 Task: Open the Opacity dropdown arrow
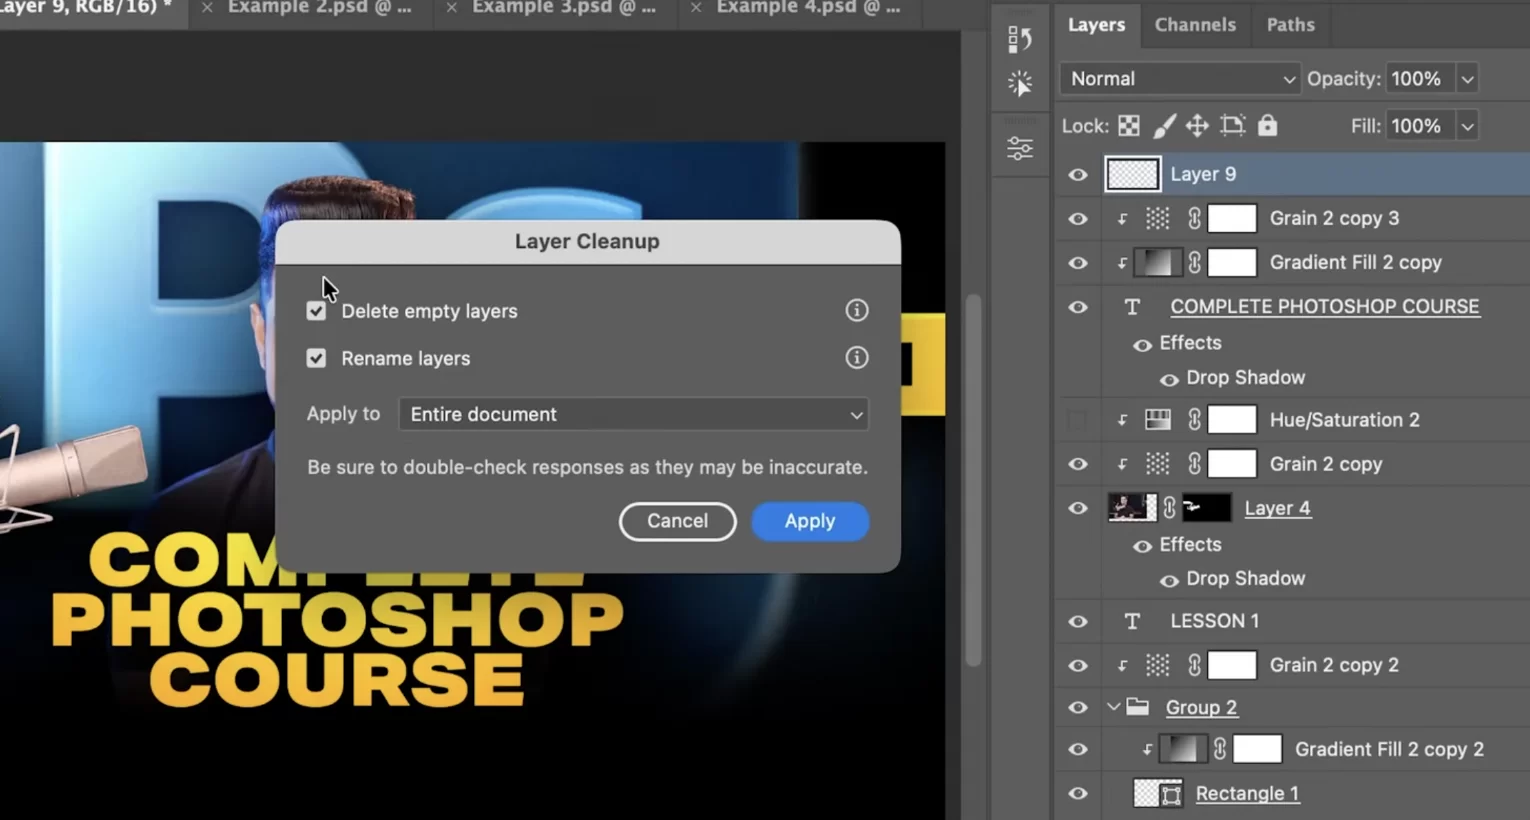pyautogui.click(x=1467, y=79)
